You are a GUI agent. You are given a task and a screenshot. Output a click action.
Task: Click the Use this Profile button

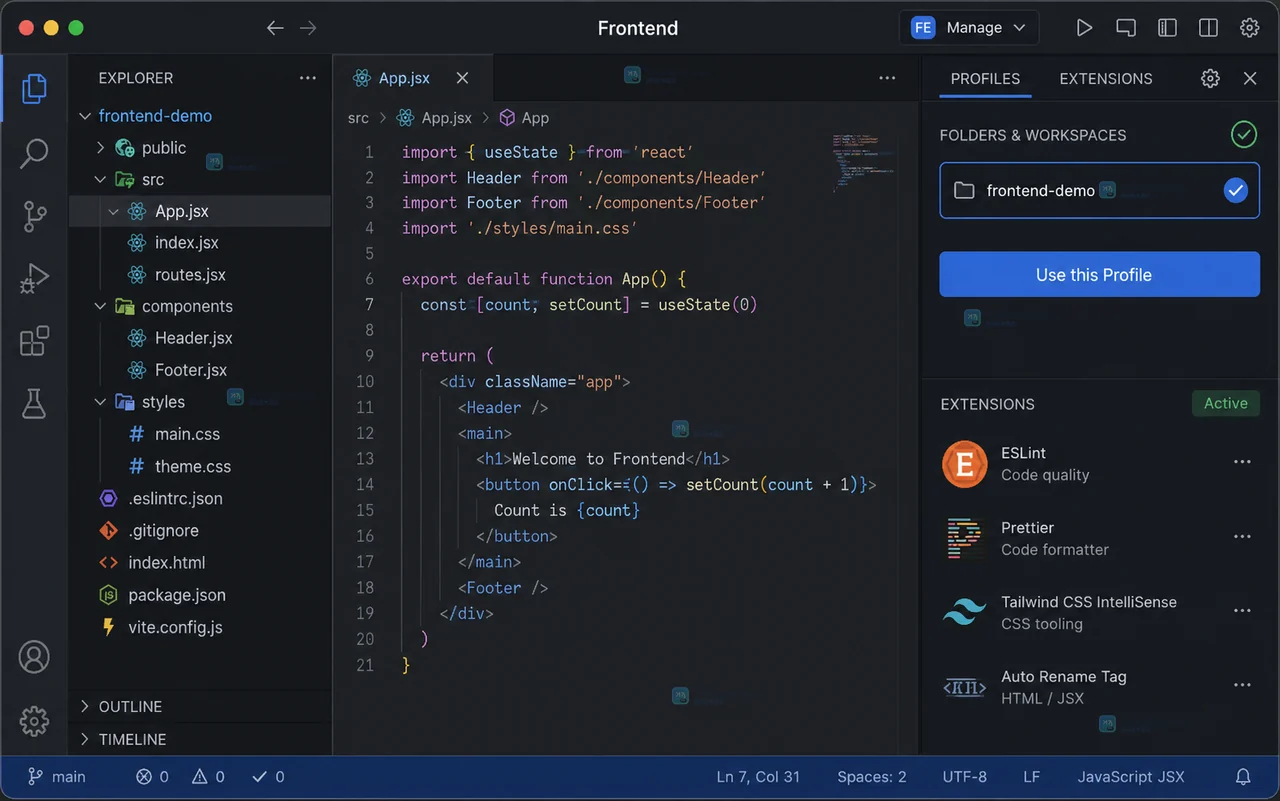(x=1099, y=274)
